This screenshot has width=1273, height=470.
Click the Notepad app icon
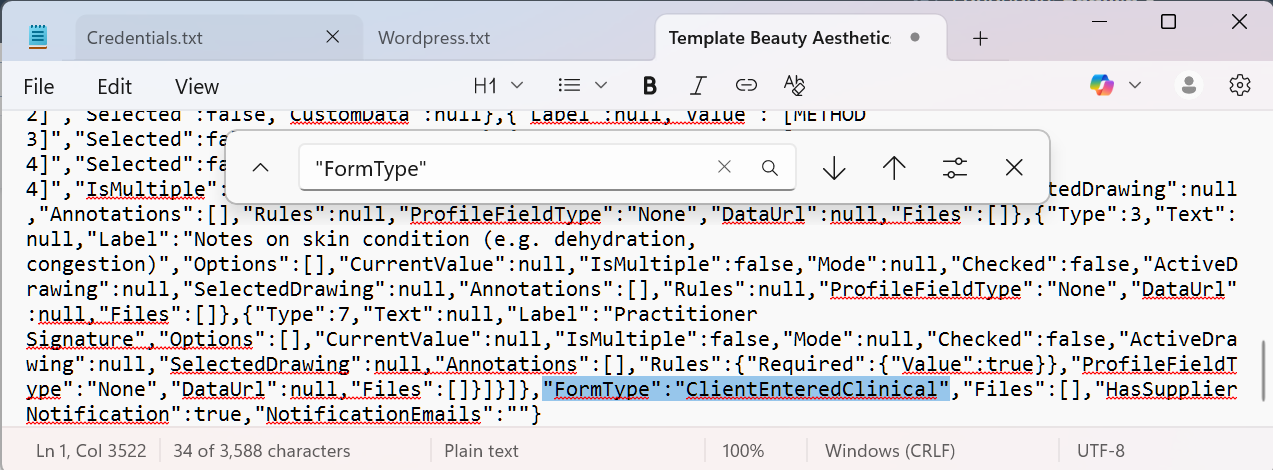[38, 38]
